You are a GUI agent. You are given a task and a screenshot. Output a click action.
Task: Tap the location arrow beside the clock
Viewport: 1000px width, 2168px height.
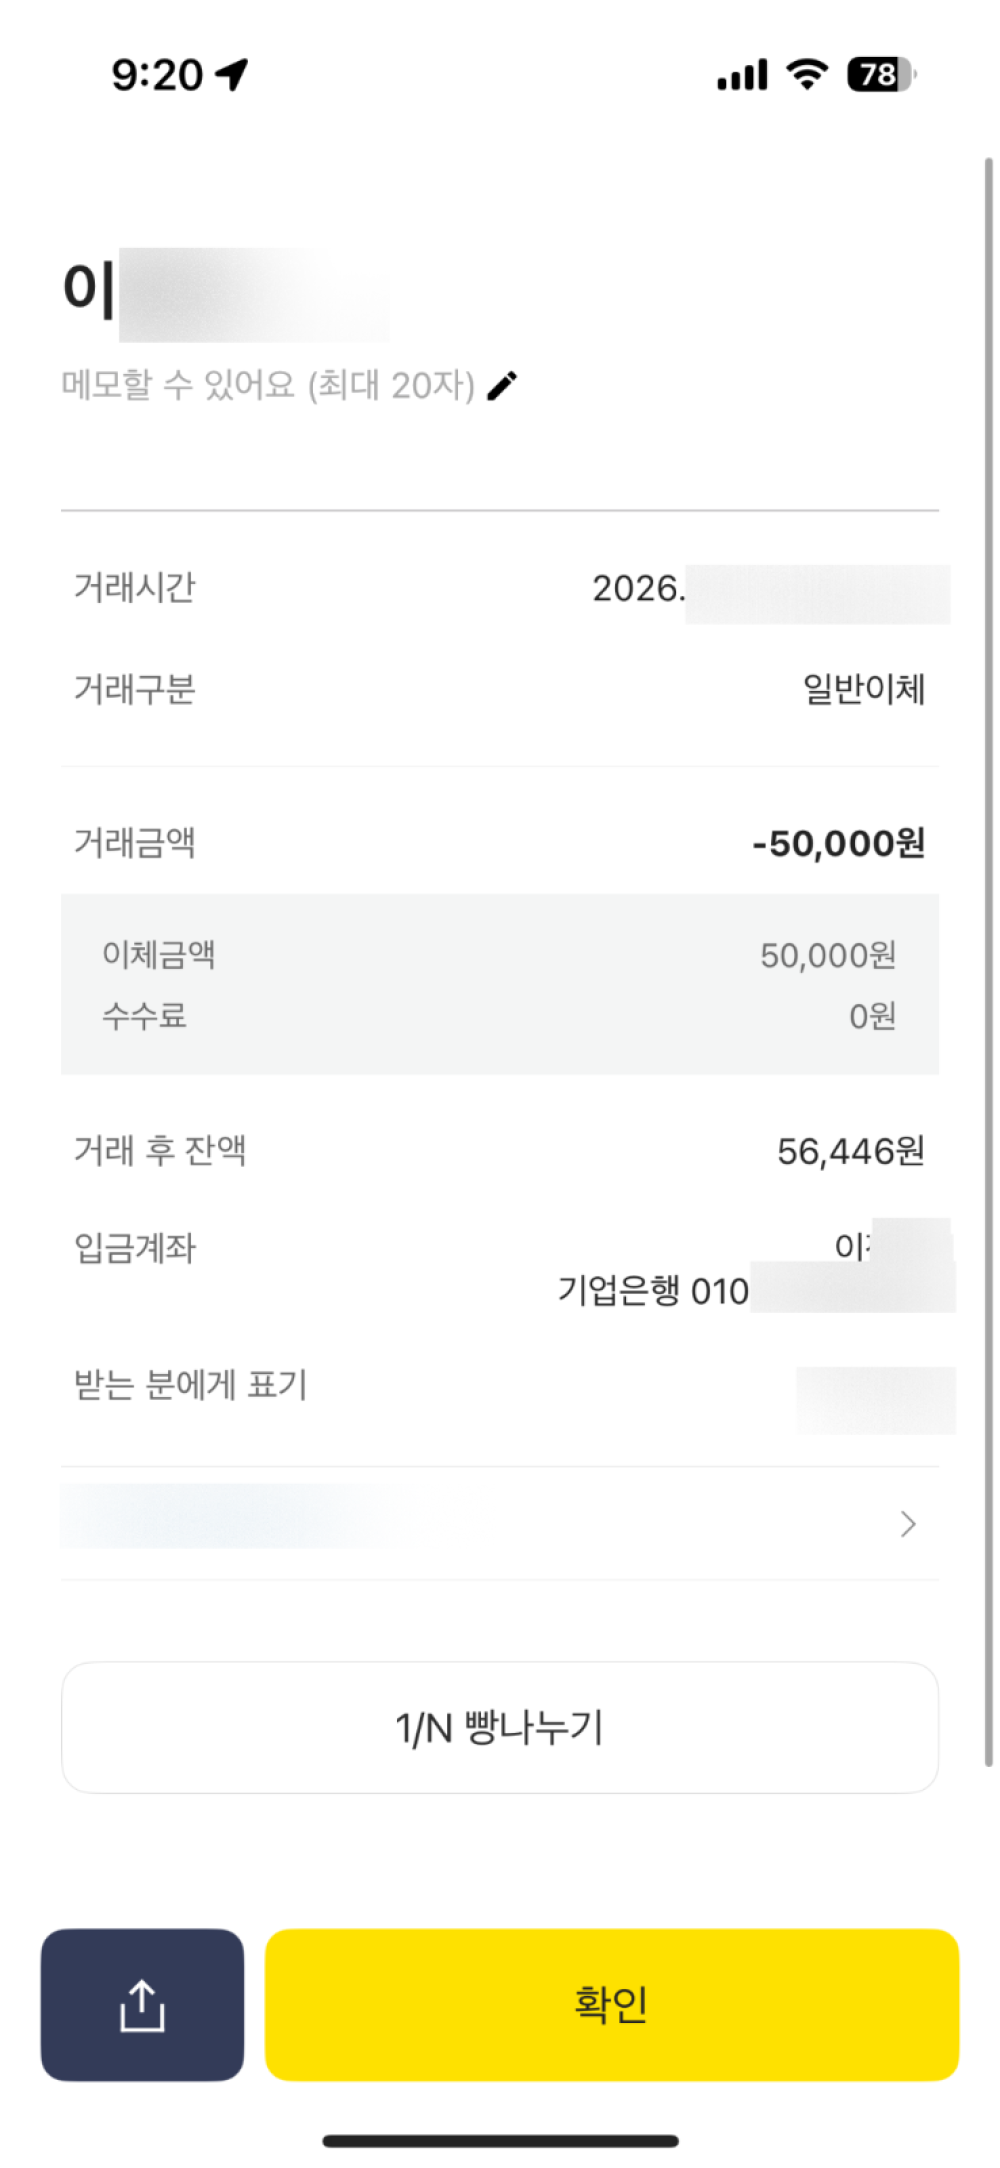[x=233, y=74]
